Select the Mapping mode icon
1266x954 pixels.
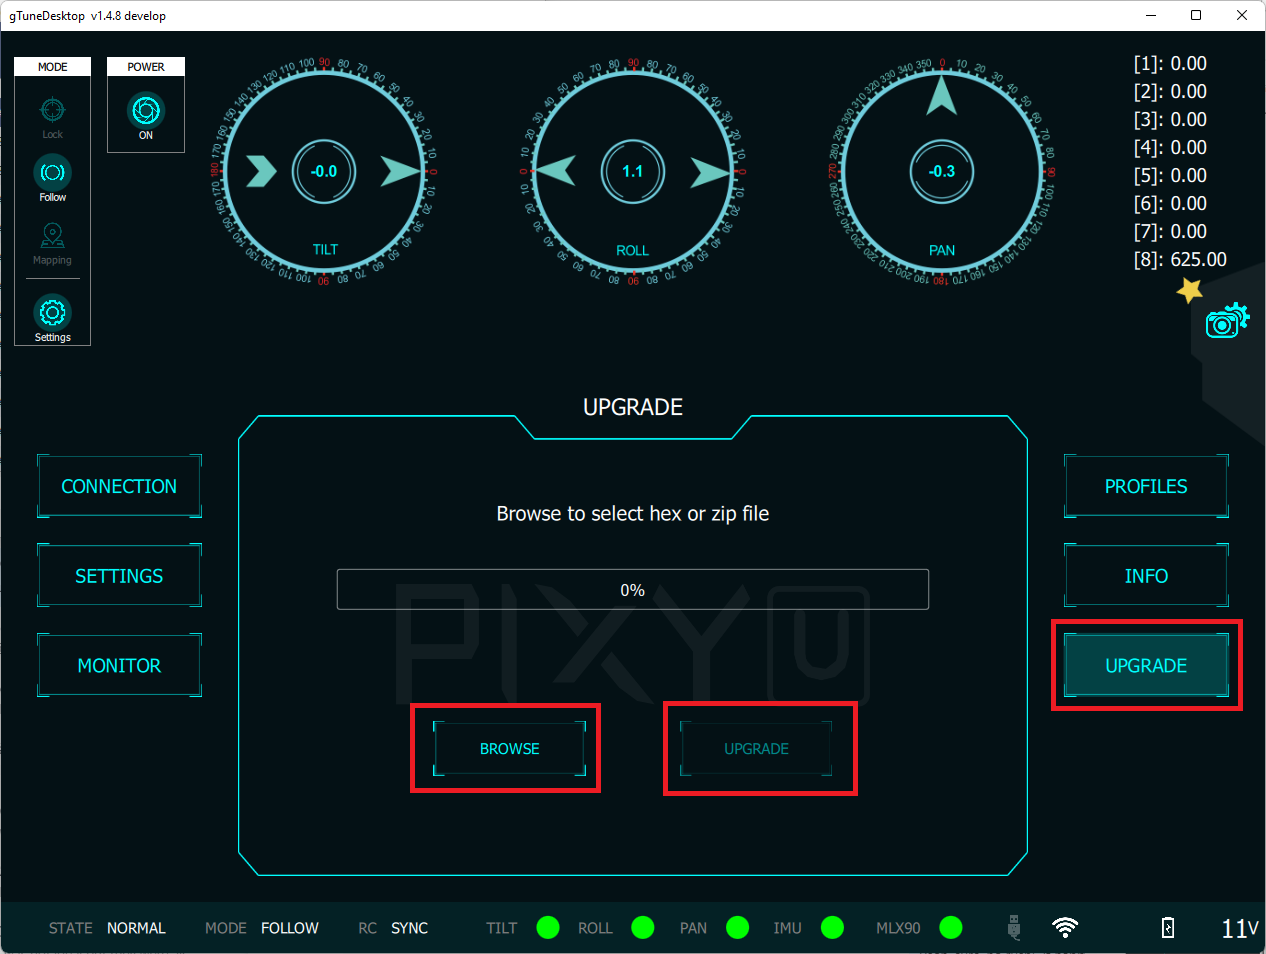pos(52,237)
